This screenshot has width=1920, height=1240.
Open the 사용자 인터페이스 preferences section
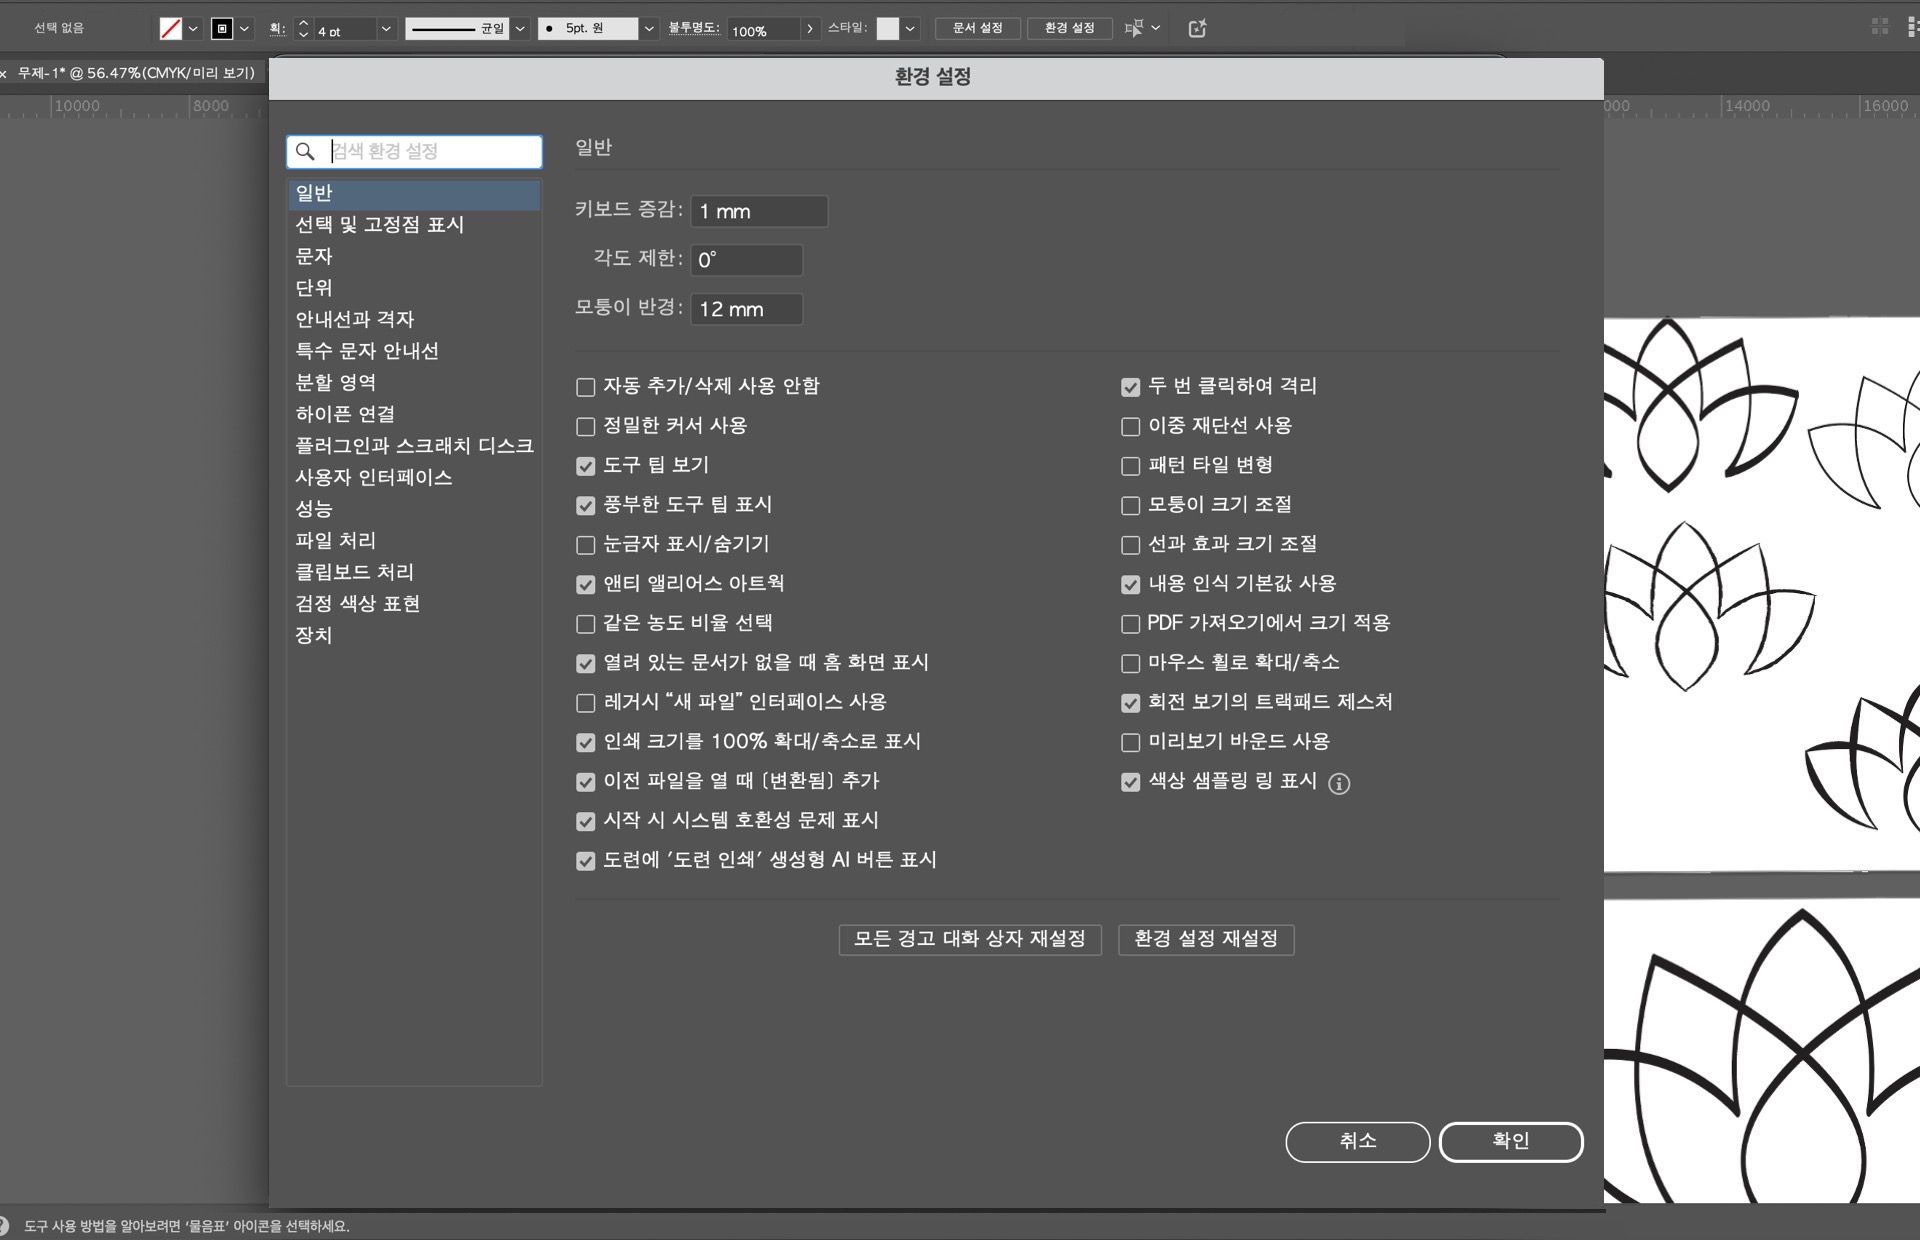tap(373, 477)
